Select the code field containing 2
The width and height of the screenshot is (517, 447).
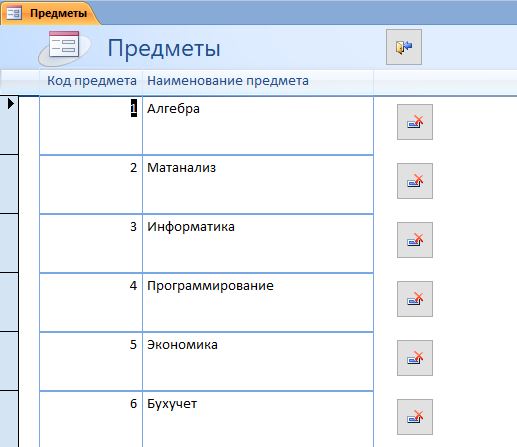(91, 184)
